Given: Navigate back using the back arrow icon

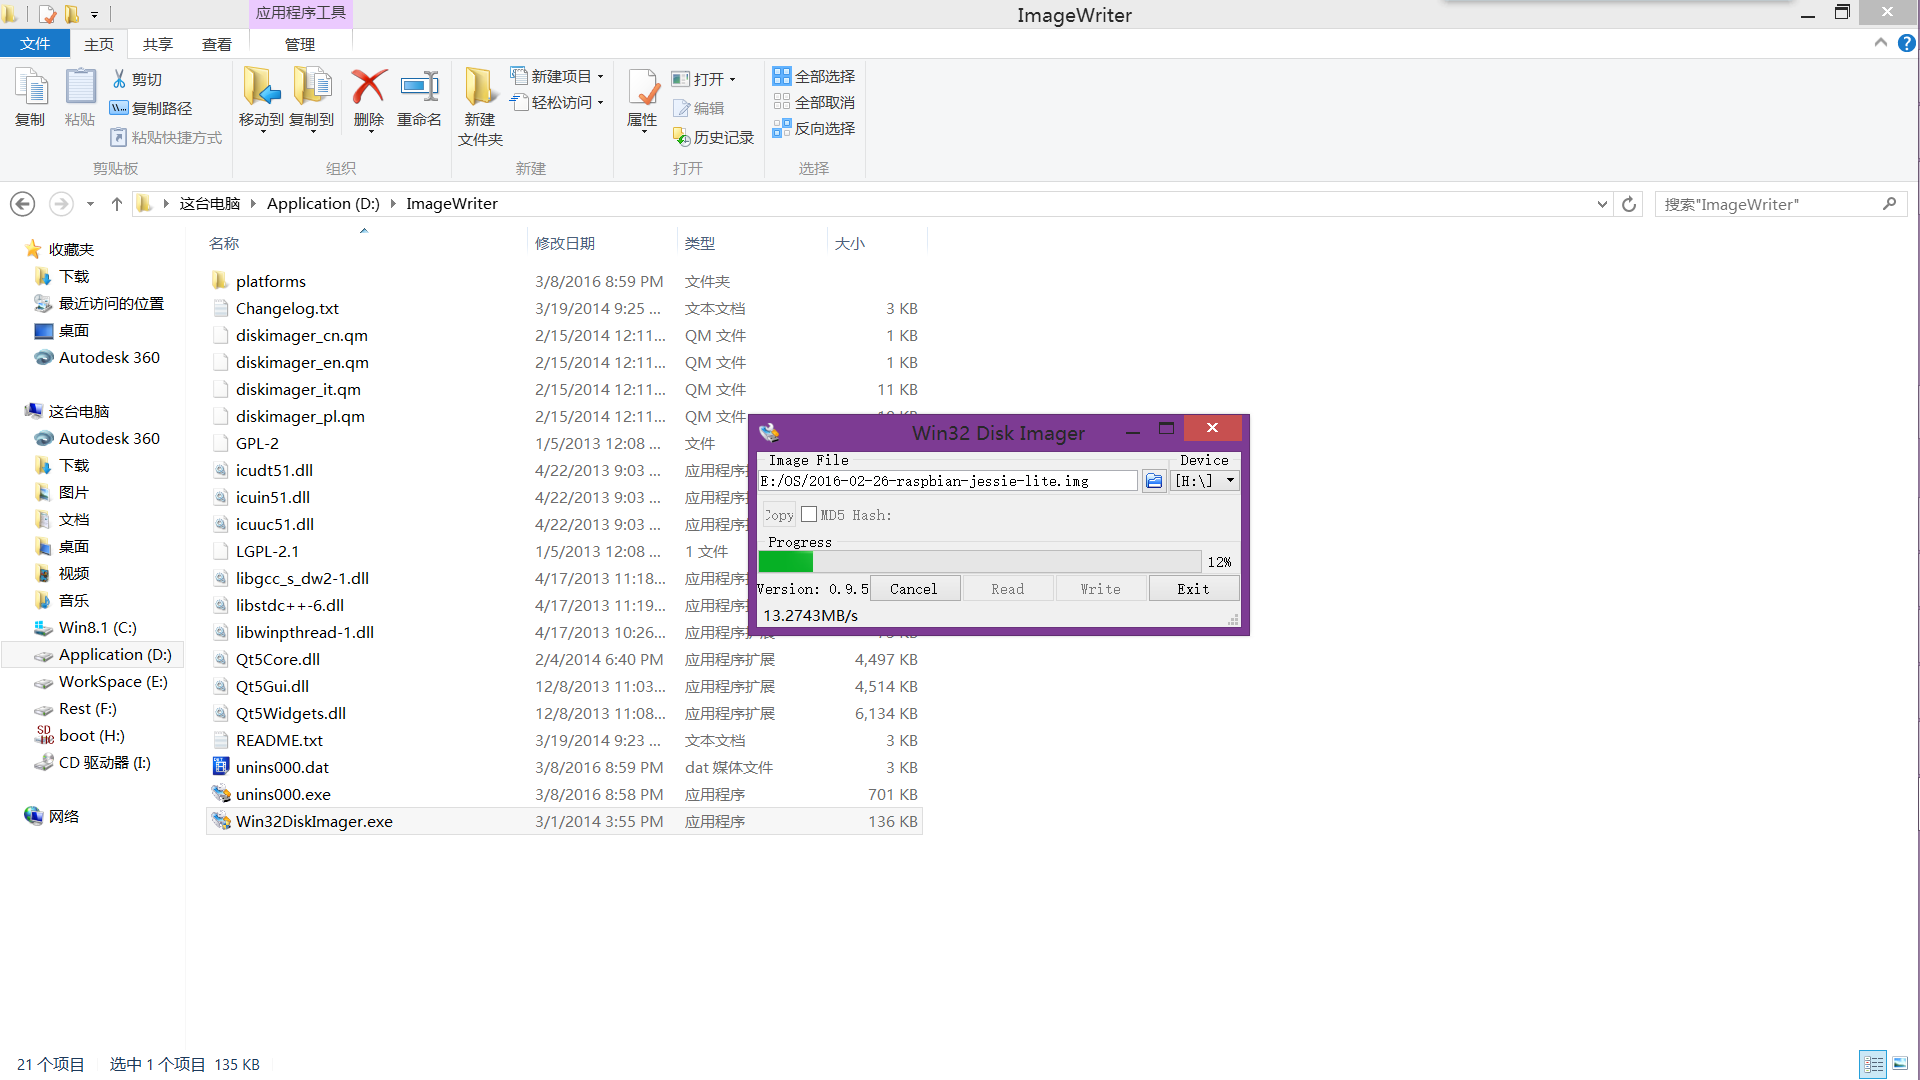Looking at the screenshot, I should (x=22, y=203).
